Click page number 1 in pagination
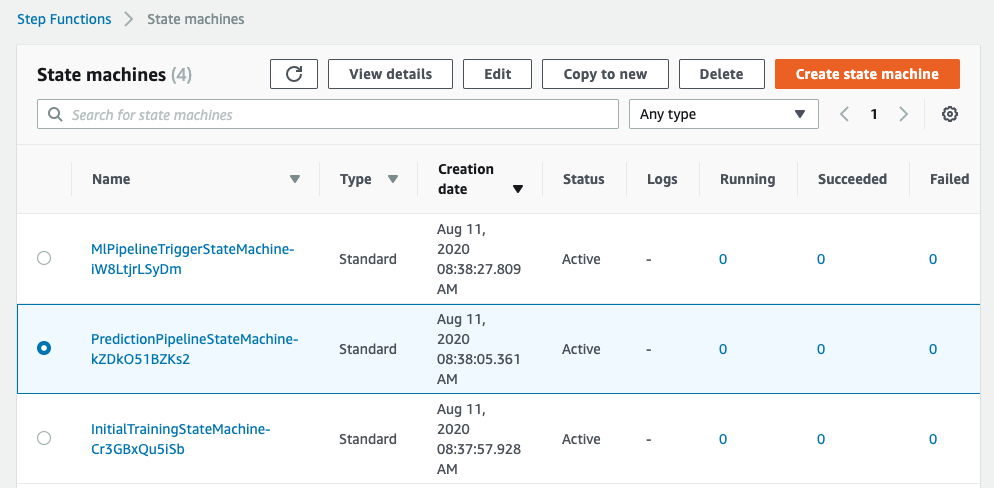 874,114
